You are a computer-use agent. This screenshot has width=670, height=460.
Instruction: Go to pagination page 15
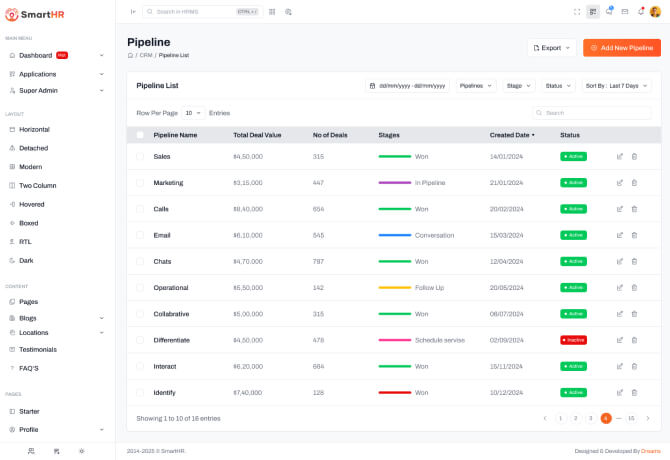631,418
